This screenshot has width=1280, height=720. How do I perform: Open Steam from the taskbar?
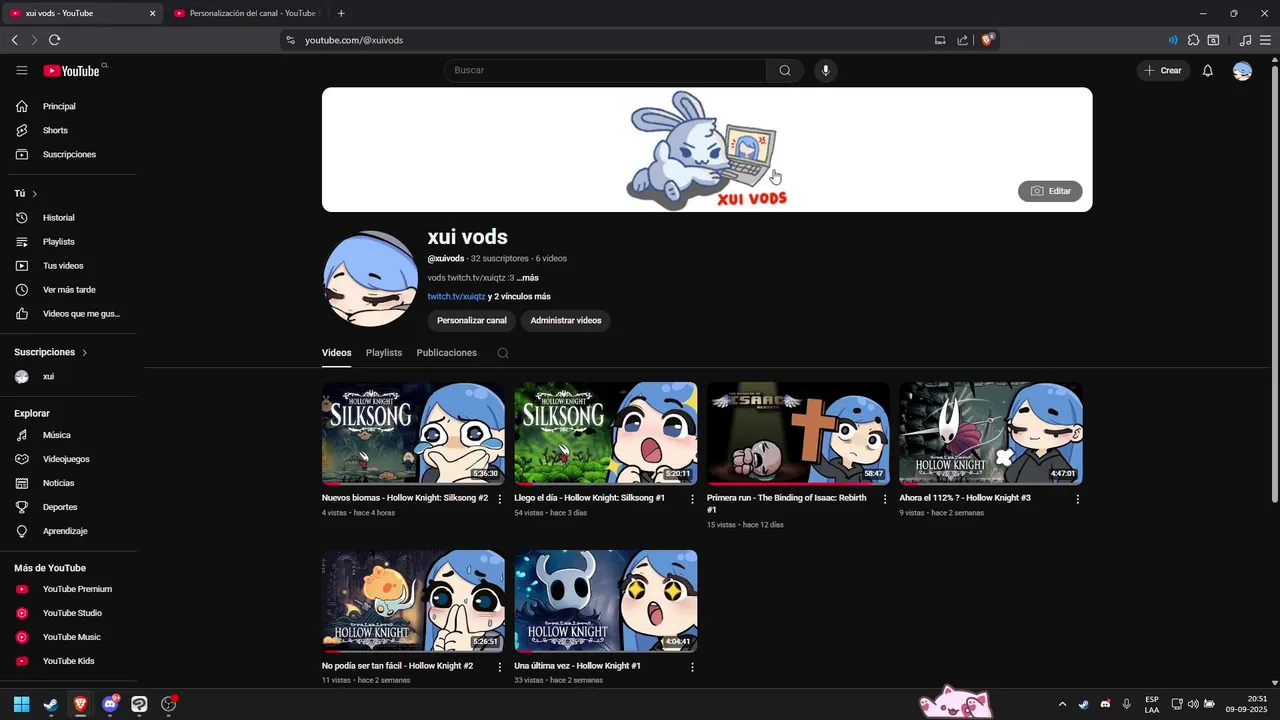(51, 704)
